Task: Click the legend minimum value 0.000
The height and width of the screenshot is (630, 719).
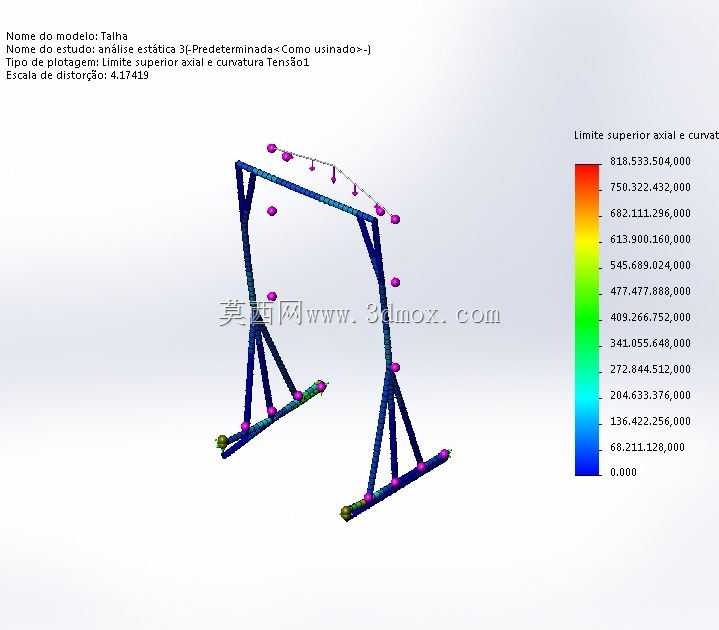Action: tap(623, 472)
